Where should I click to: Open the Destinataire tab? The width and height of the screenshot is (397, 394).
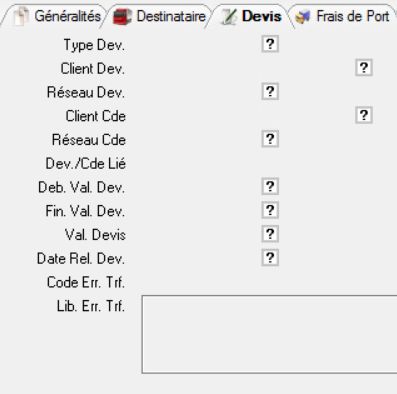[159, 16]
